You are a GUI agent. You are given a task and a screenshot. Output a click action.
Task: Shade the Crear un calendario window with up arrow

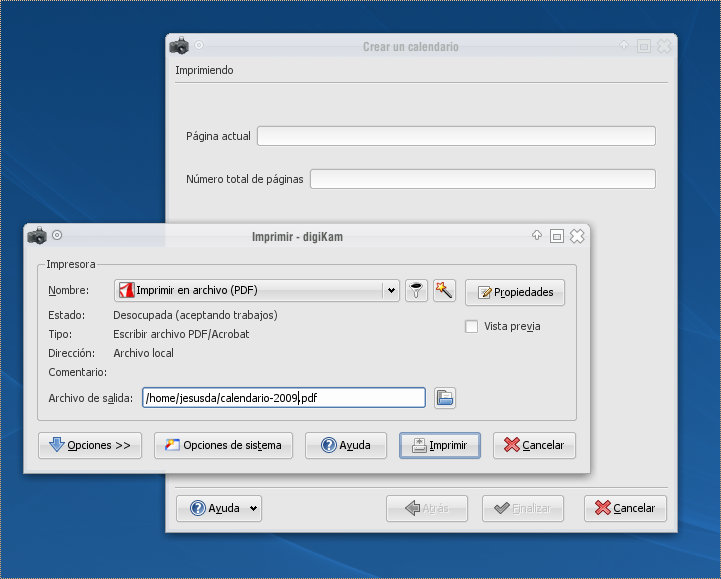pyautogui.click(x=624, y=45)
